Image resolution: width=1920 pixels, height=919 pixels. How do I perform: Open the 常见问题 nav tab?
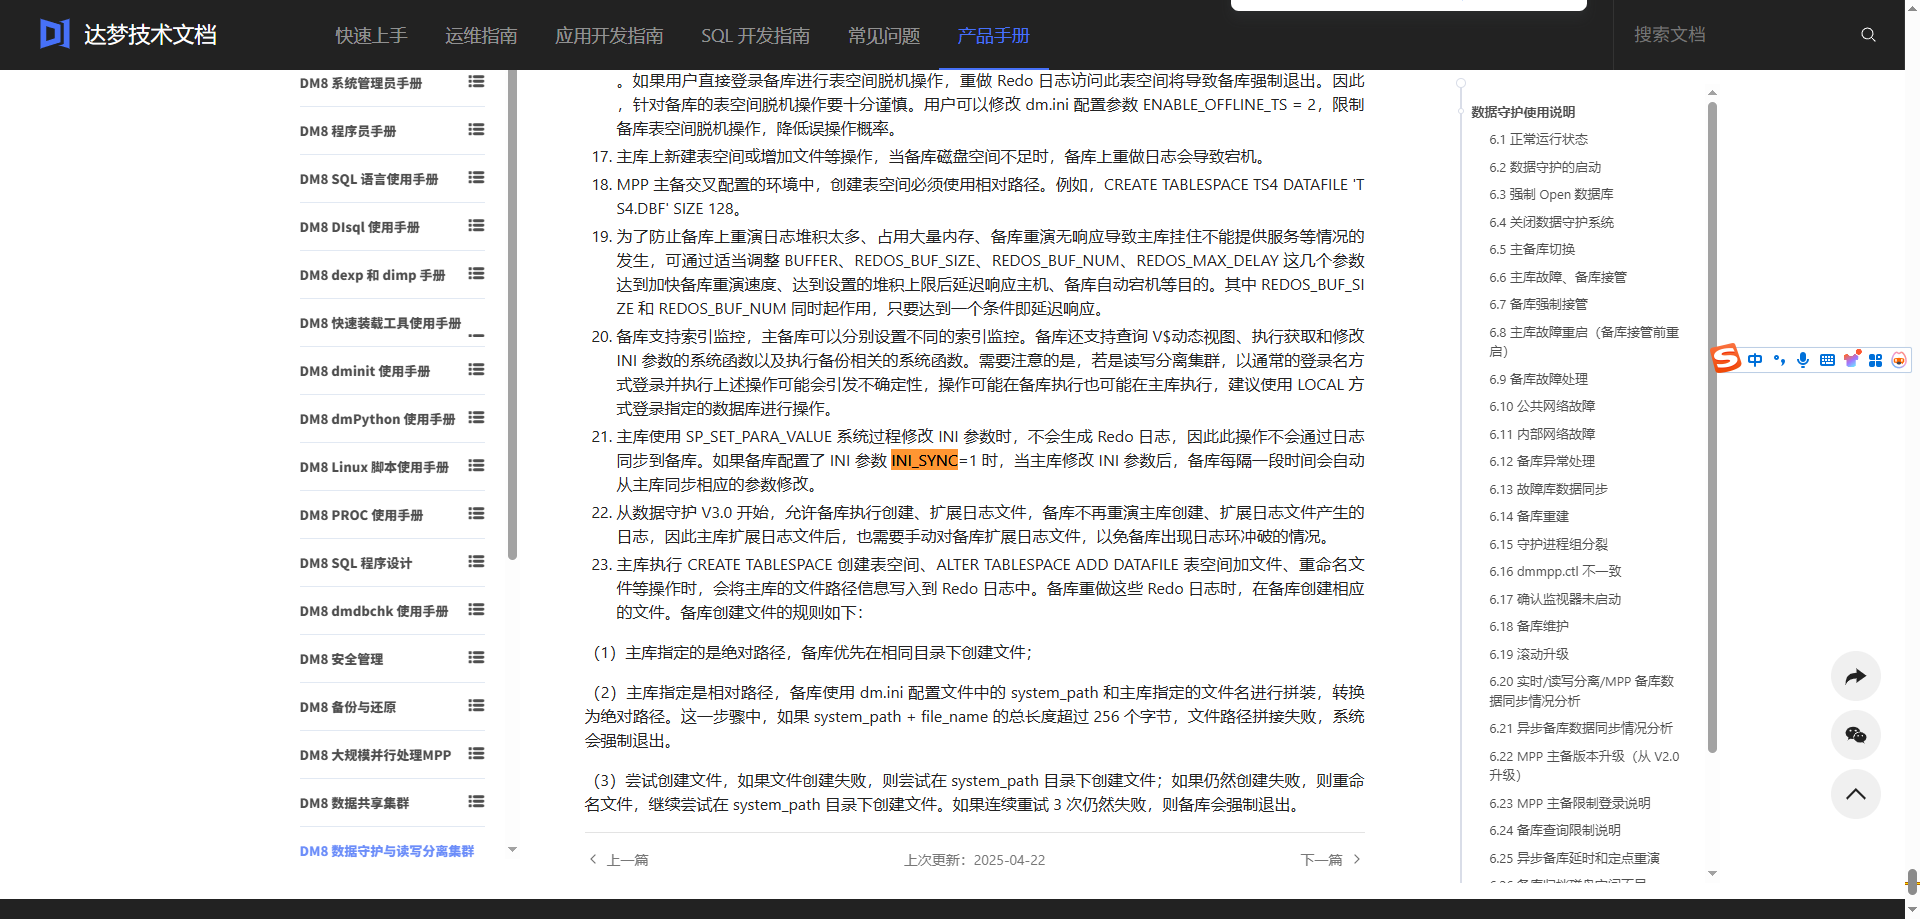(x=884, y=36)
